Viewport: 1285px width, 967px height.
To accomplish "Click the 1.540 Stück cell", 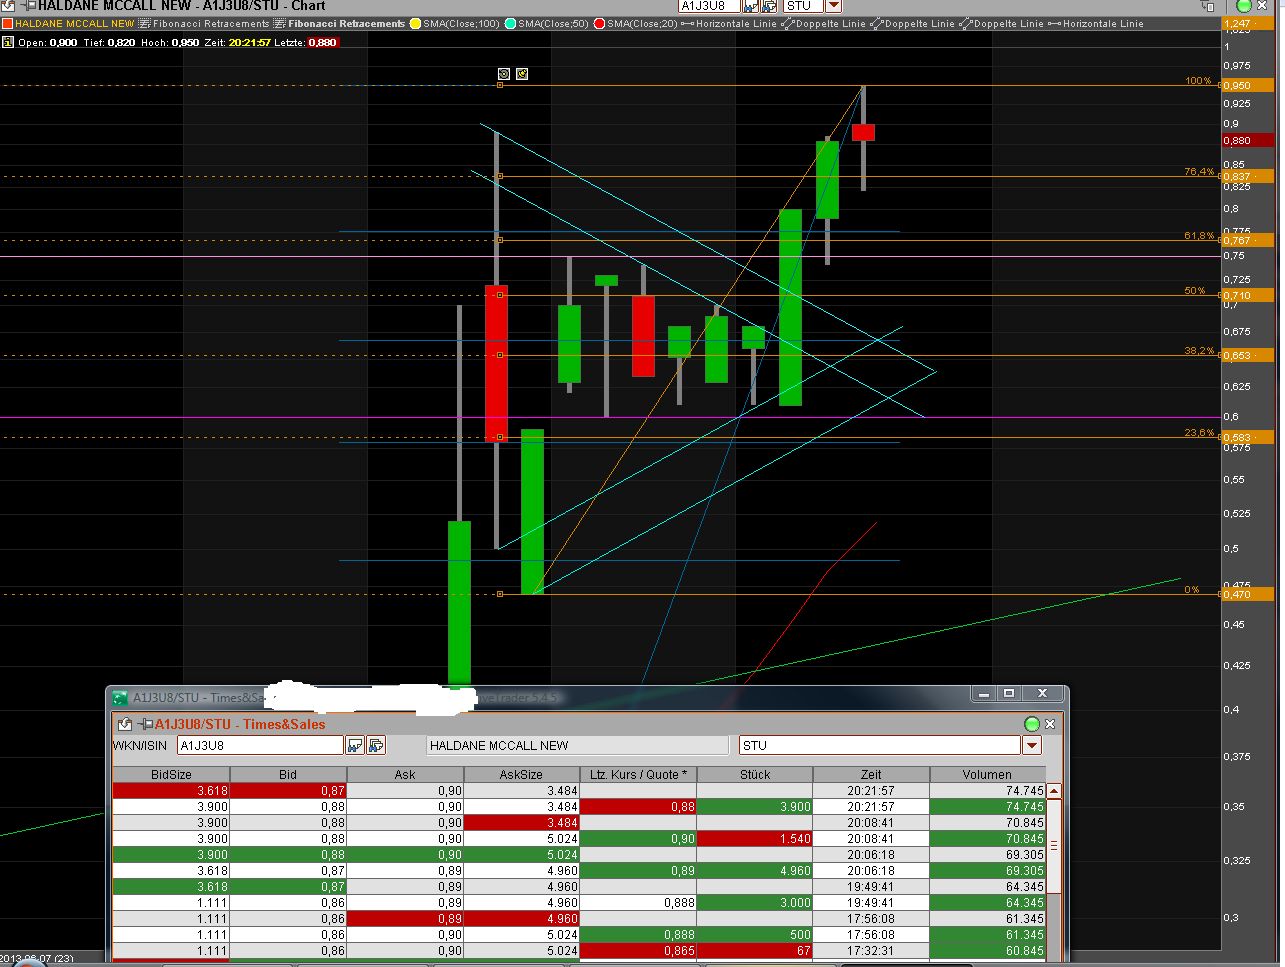I will tap(755, 839).
